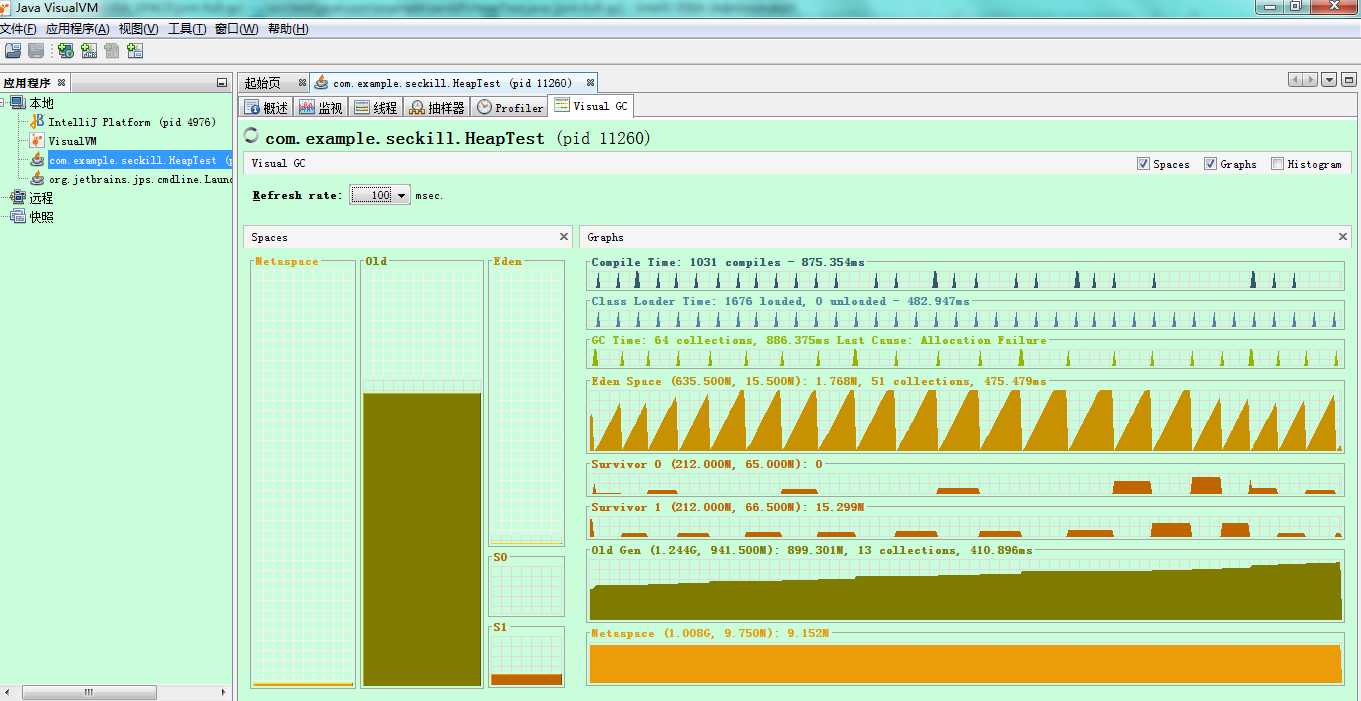This screenshot has height=701, width=1361.
Task: Select the Visual GC tab
Action: point(591,106)
